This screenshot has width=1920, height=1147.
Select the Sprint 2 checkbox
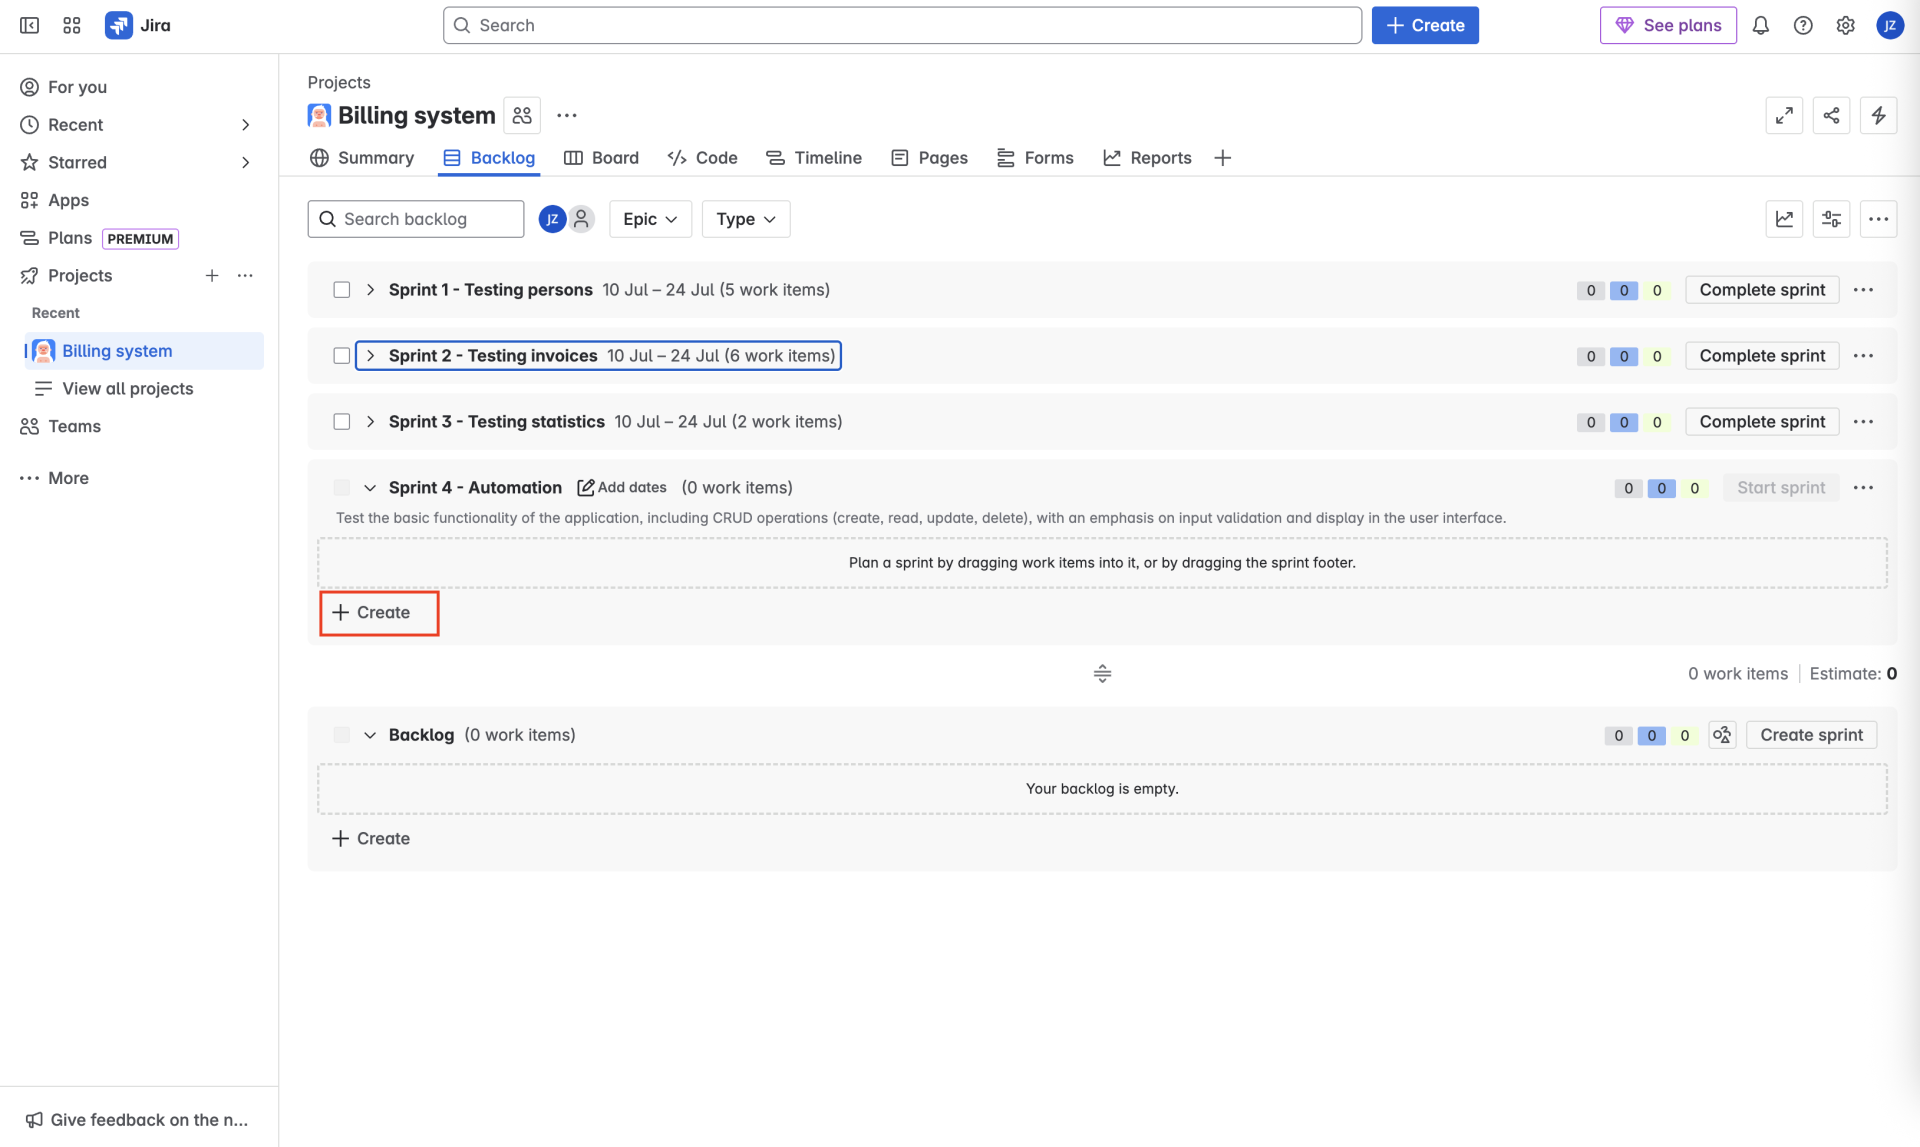342,356
